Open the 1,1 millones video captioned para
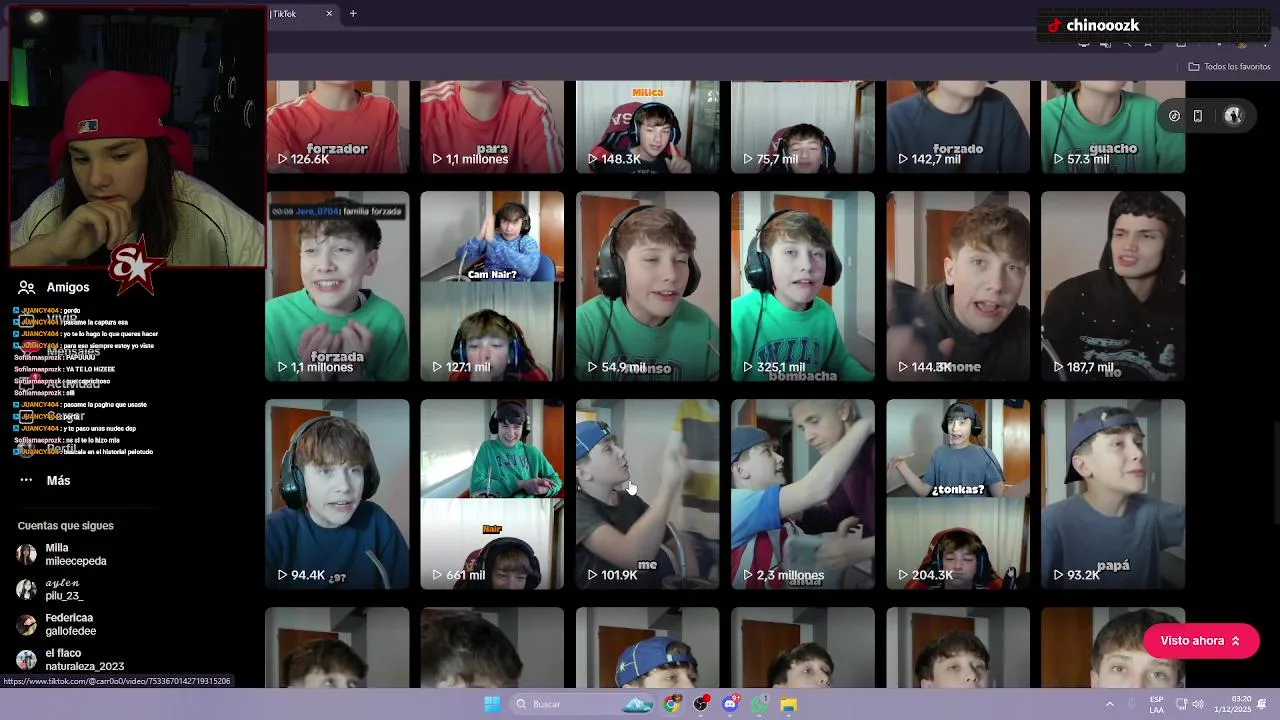 492,127
